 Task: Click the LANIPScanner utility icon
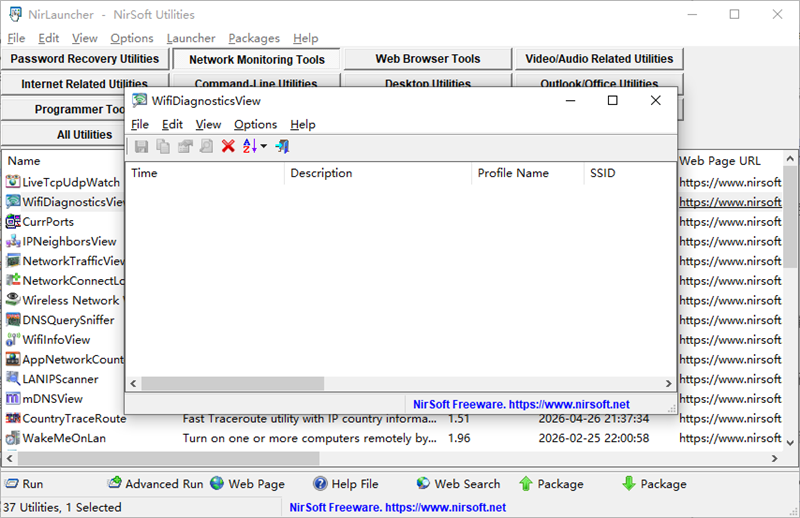tap(13, 379)
